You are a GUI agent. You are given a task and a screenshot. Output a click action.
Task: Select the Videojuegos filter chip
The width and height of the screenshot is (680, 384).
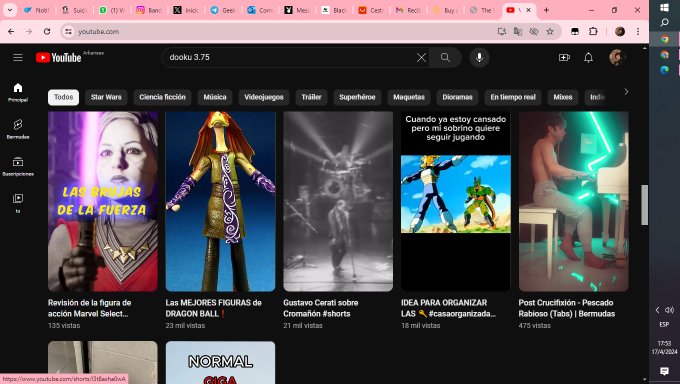click(x=264, y=97)
